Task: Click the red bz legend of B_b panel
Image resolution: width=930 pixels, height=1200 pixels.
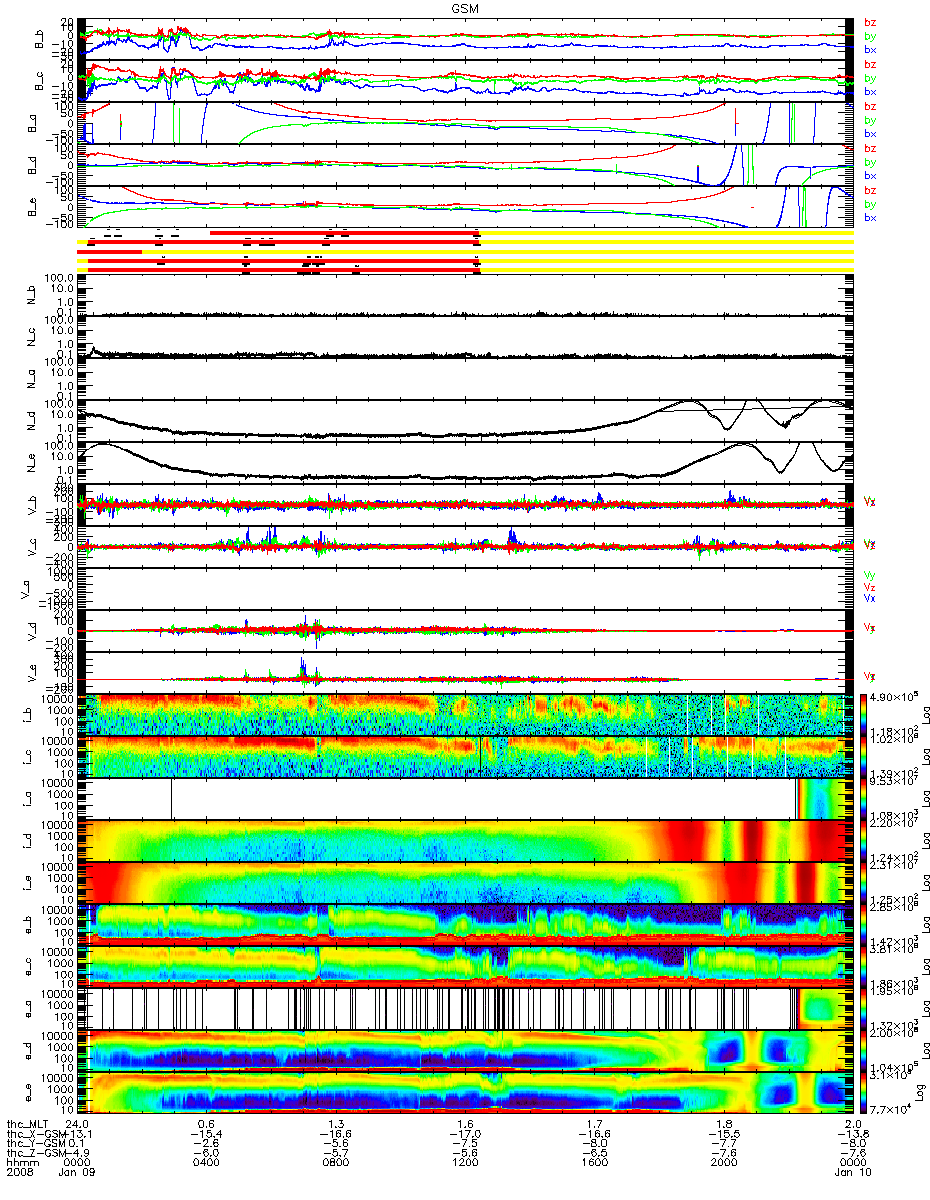Action: 870,22
